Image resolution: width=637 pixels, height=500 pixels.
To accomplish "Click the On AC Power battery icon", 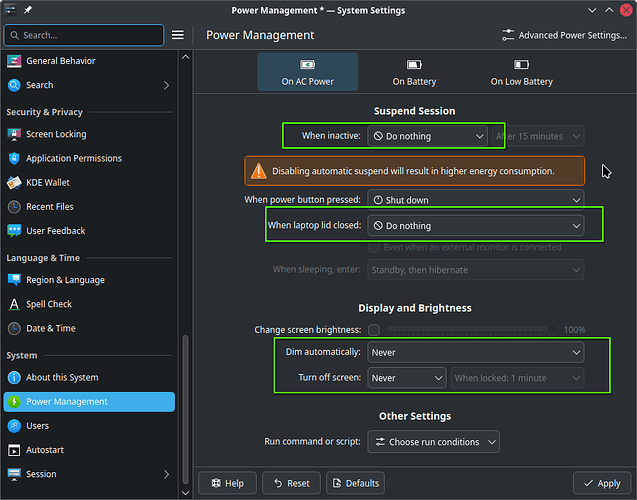I will tap(308, 65).
